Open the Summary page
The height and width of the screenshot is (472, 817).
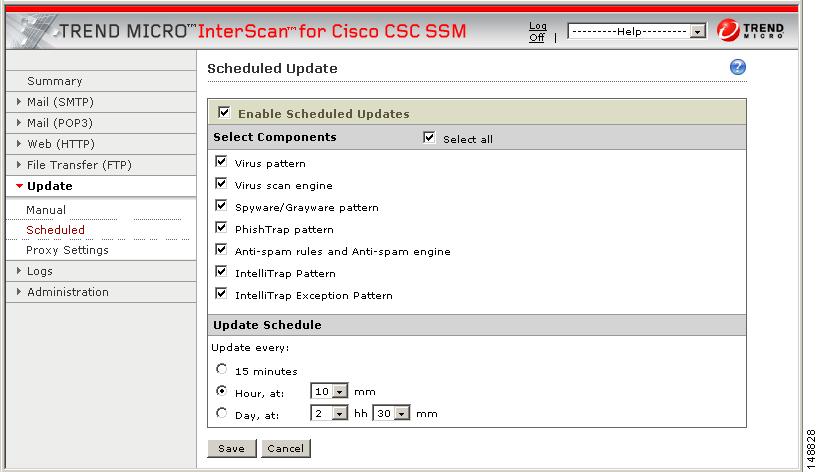coord(55,81)
